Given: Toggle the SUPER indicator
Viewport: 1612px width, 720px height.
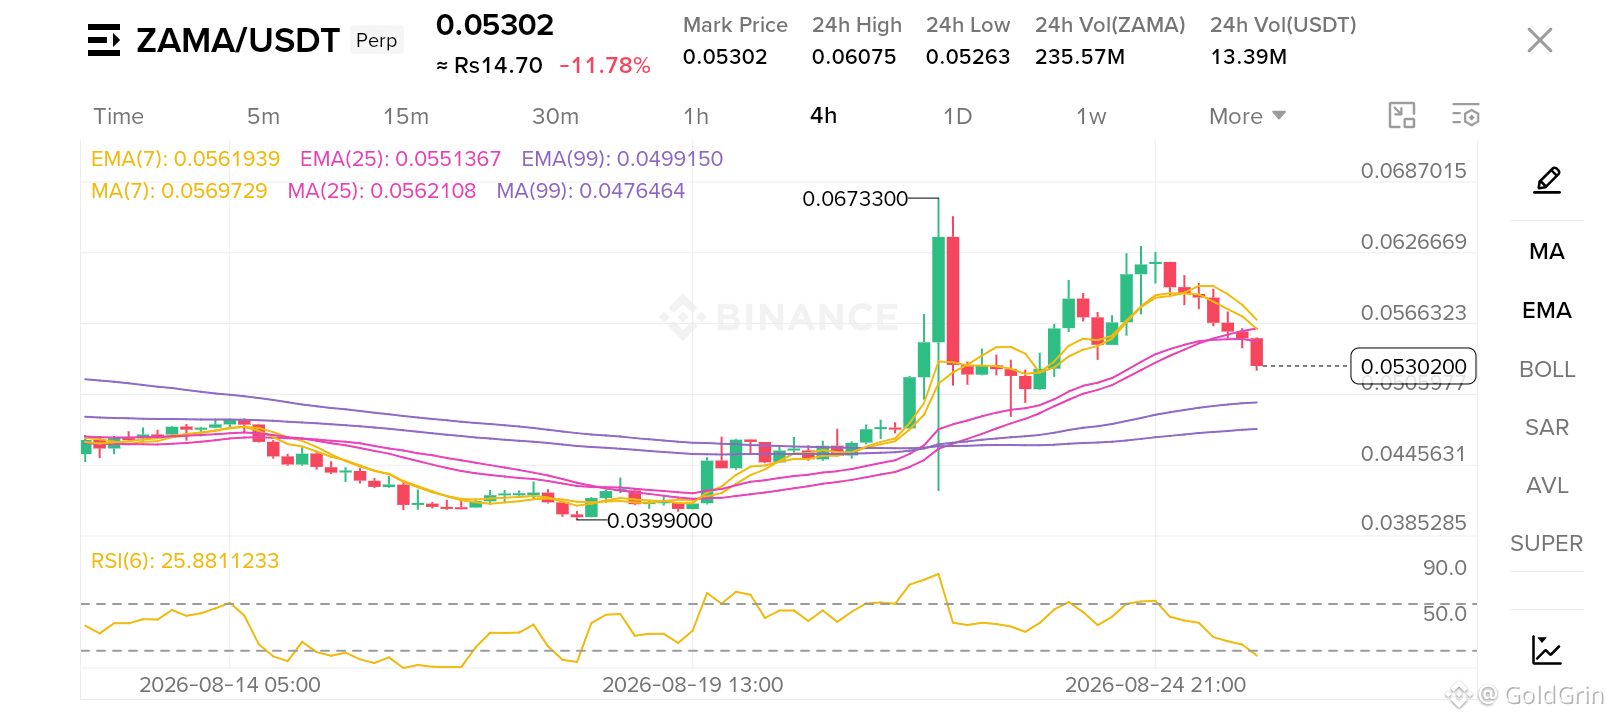Looking at the screenshot, I should pyautogui.click(x=1547, y=544).
